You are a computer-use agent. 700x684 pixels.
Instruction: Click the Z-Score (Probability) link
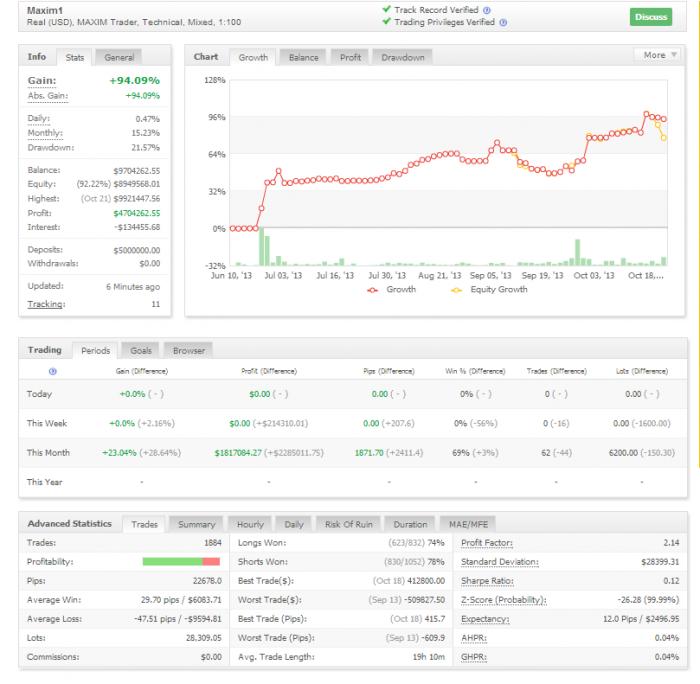[x=504, y=601]
